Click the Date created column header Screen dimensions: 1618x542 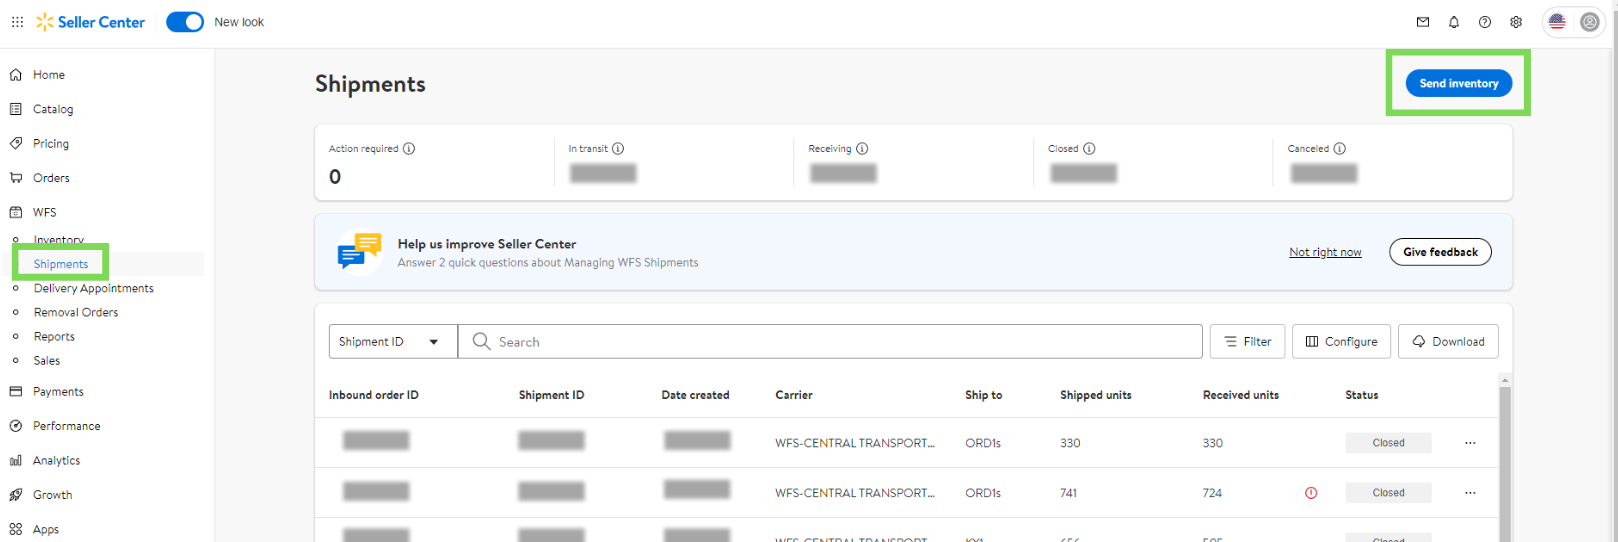coord(695,395)
